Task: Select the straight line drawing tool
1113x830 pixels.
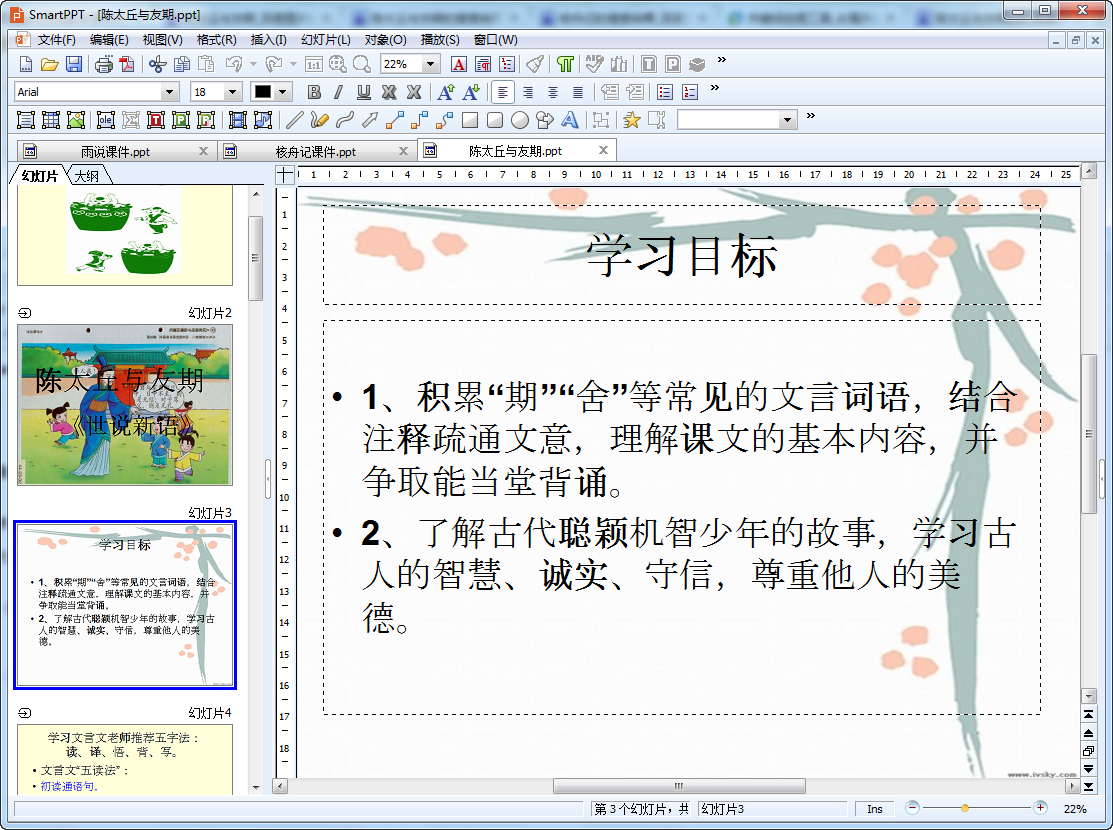Action: pos(294,120)
